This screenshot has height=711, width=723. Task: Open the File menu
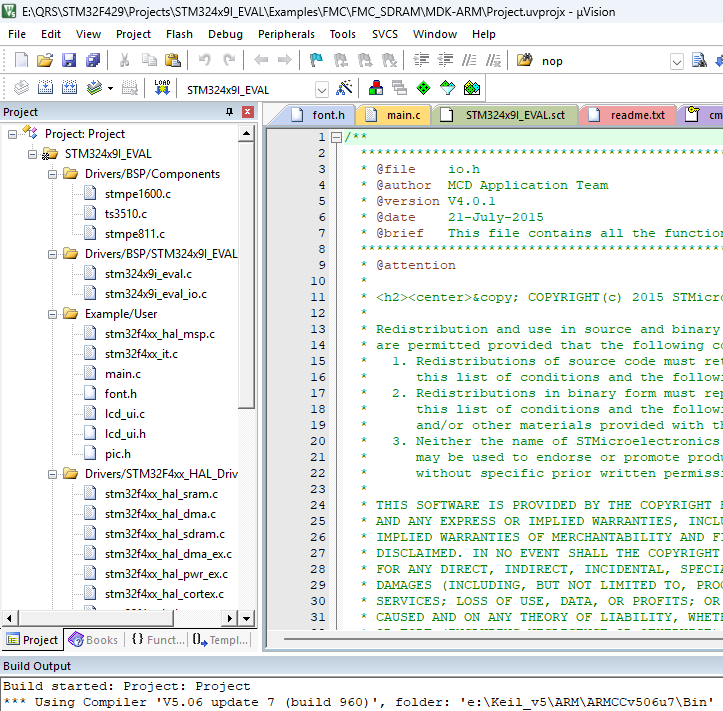click(17, 34)
